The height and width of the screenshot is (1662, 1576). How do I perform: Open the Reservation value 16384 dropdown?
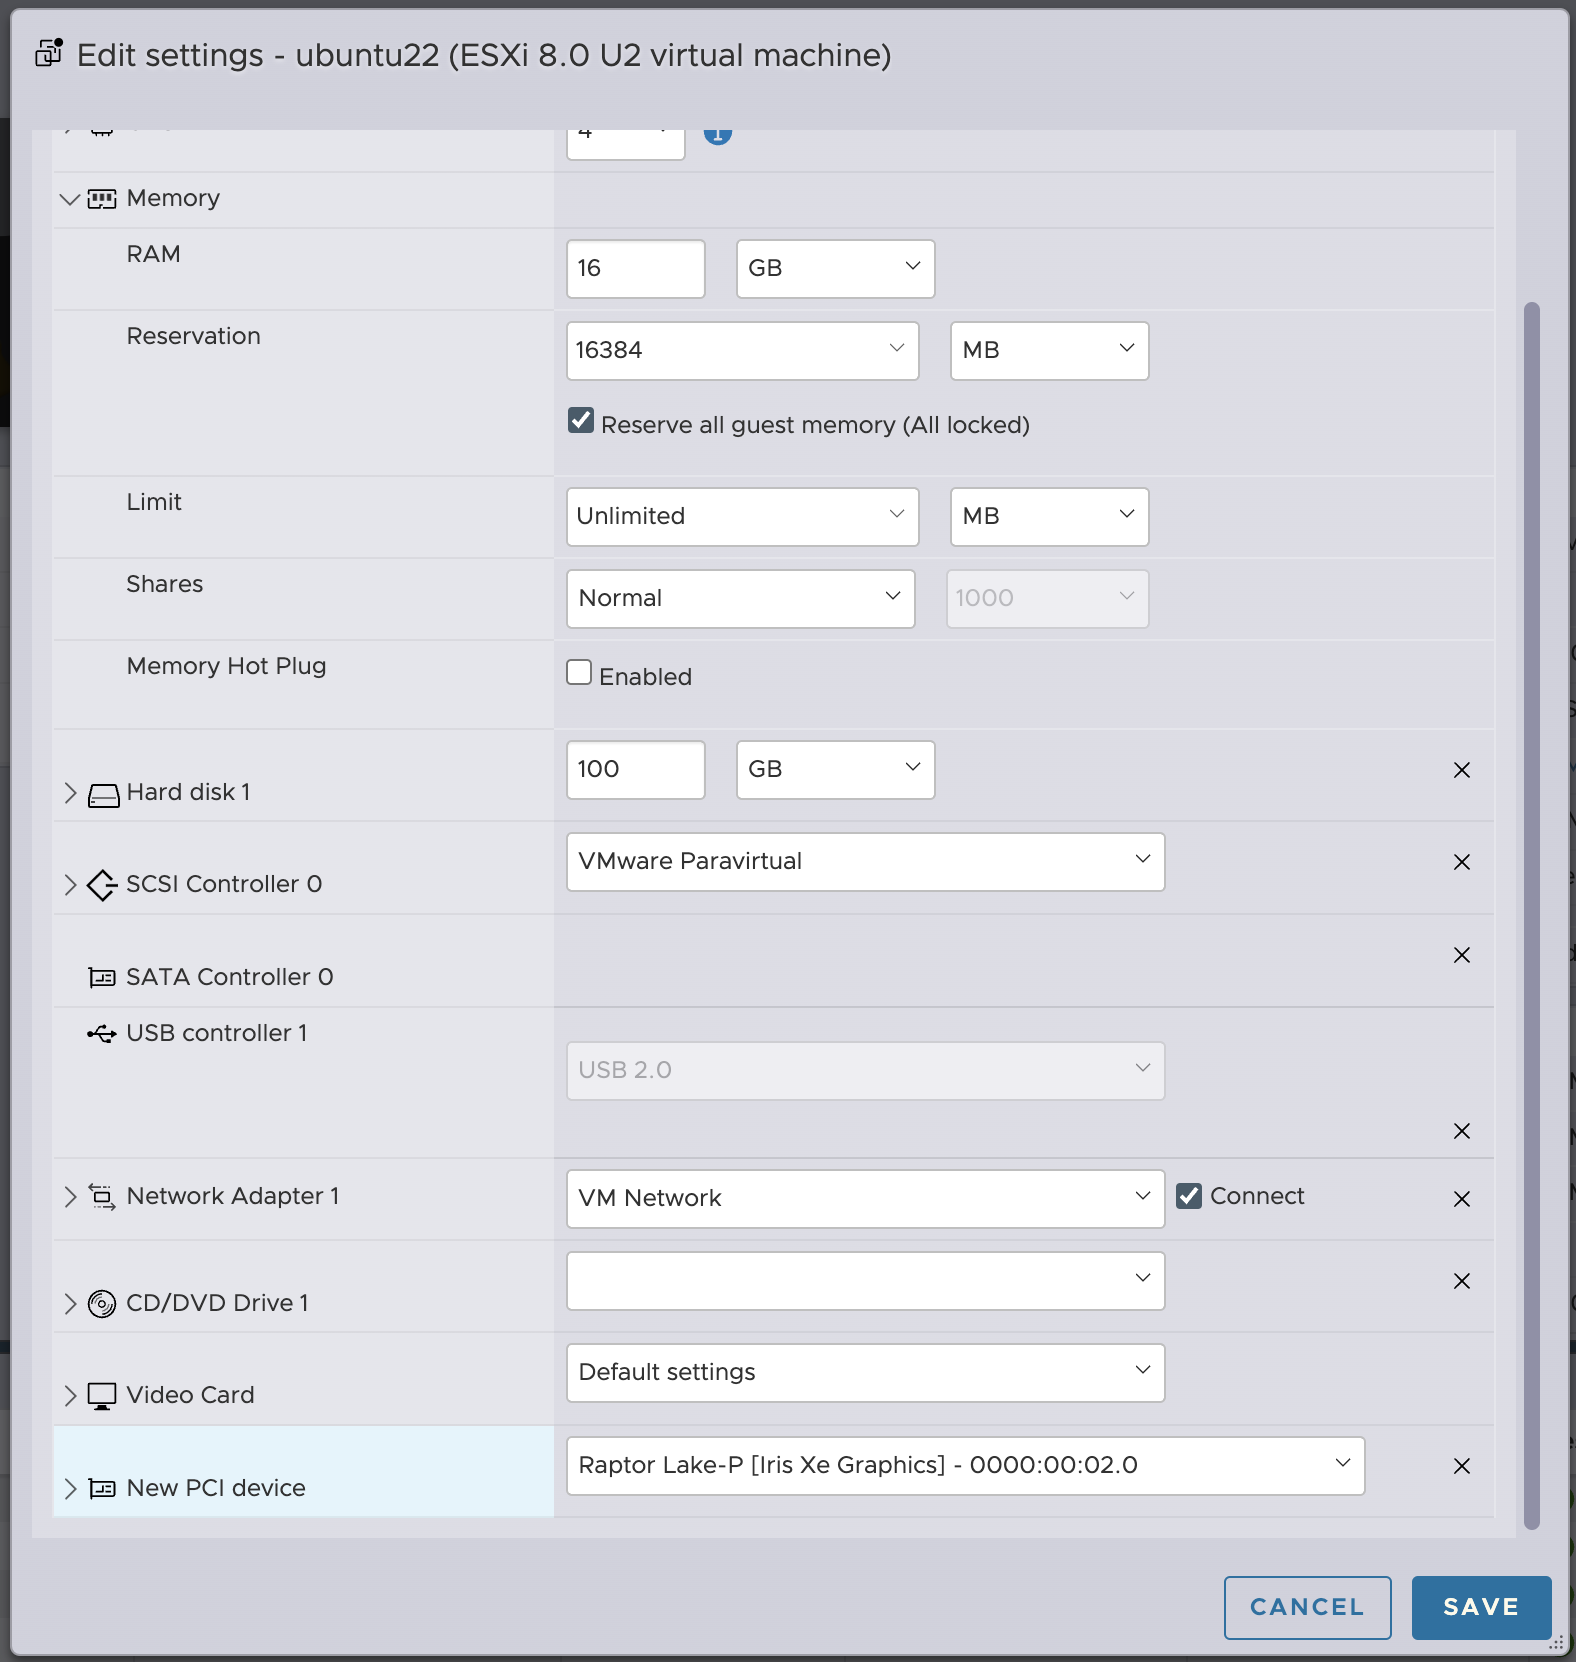(x=743, y=351)
